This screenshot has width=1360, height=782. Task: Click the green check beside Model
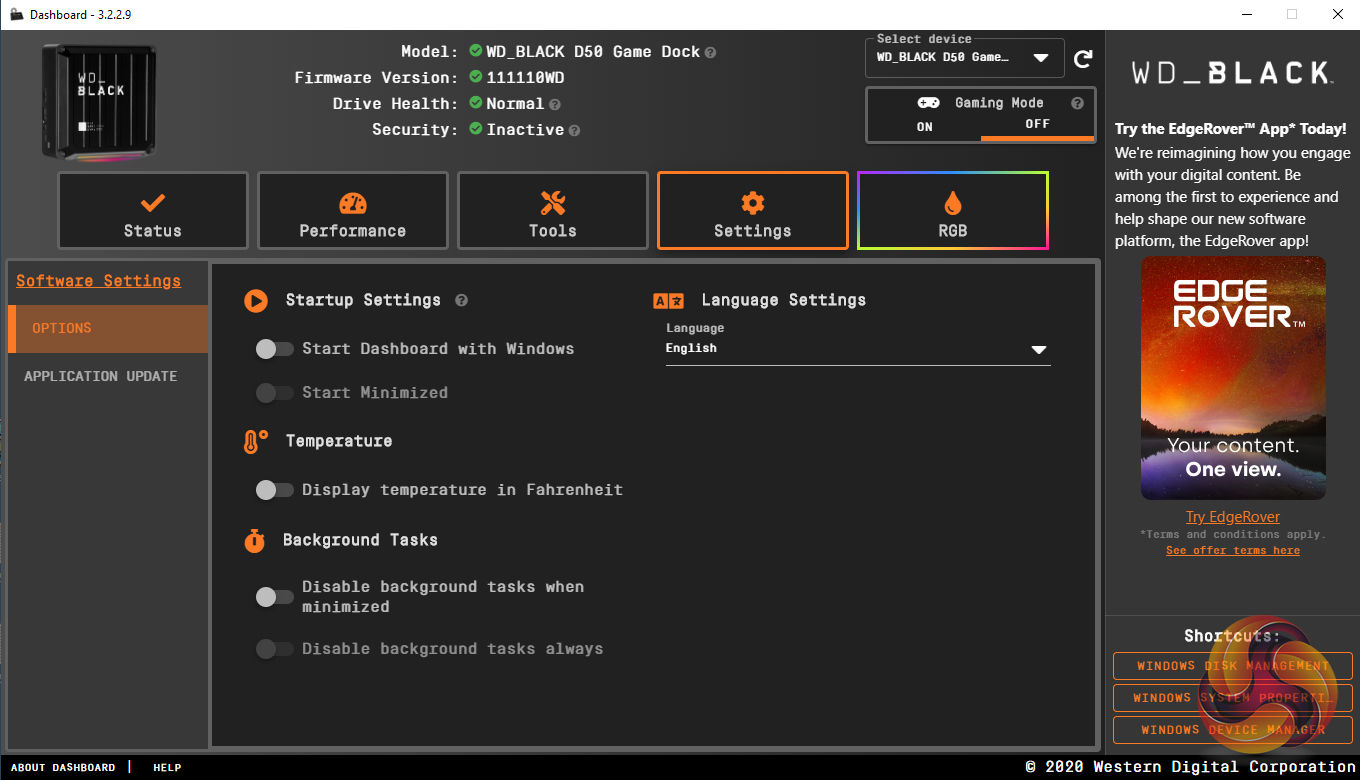click(476, 51)
